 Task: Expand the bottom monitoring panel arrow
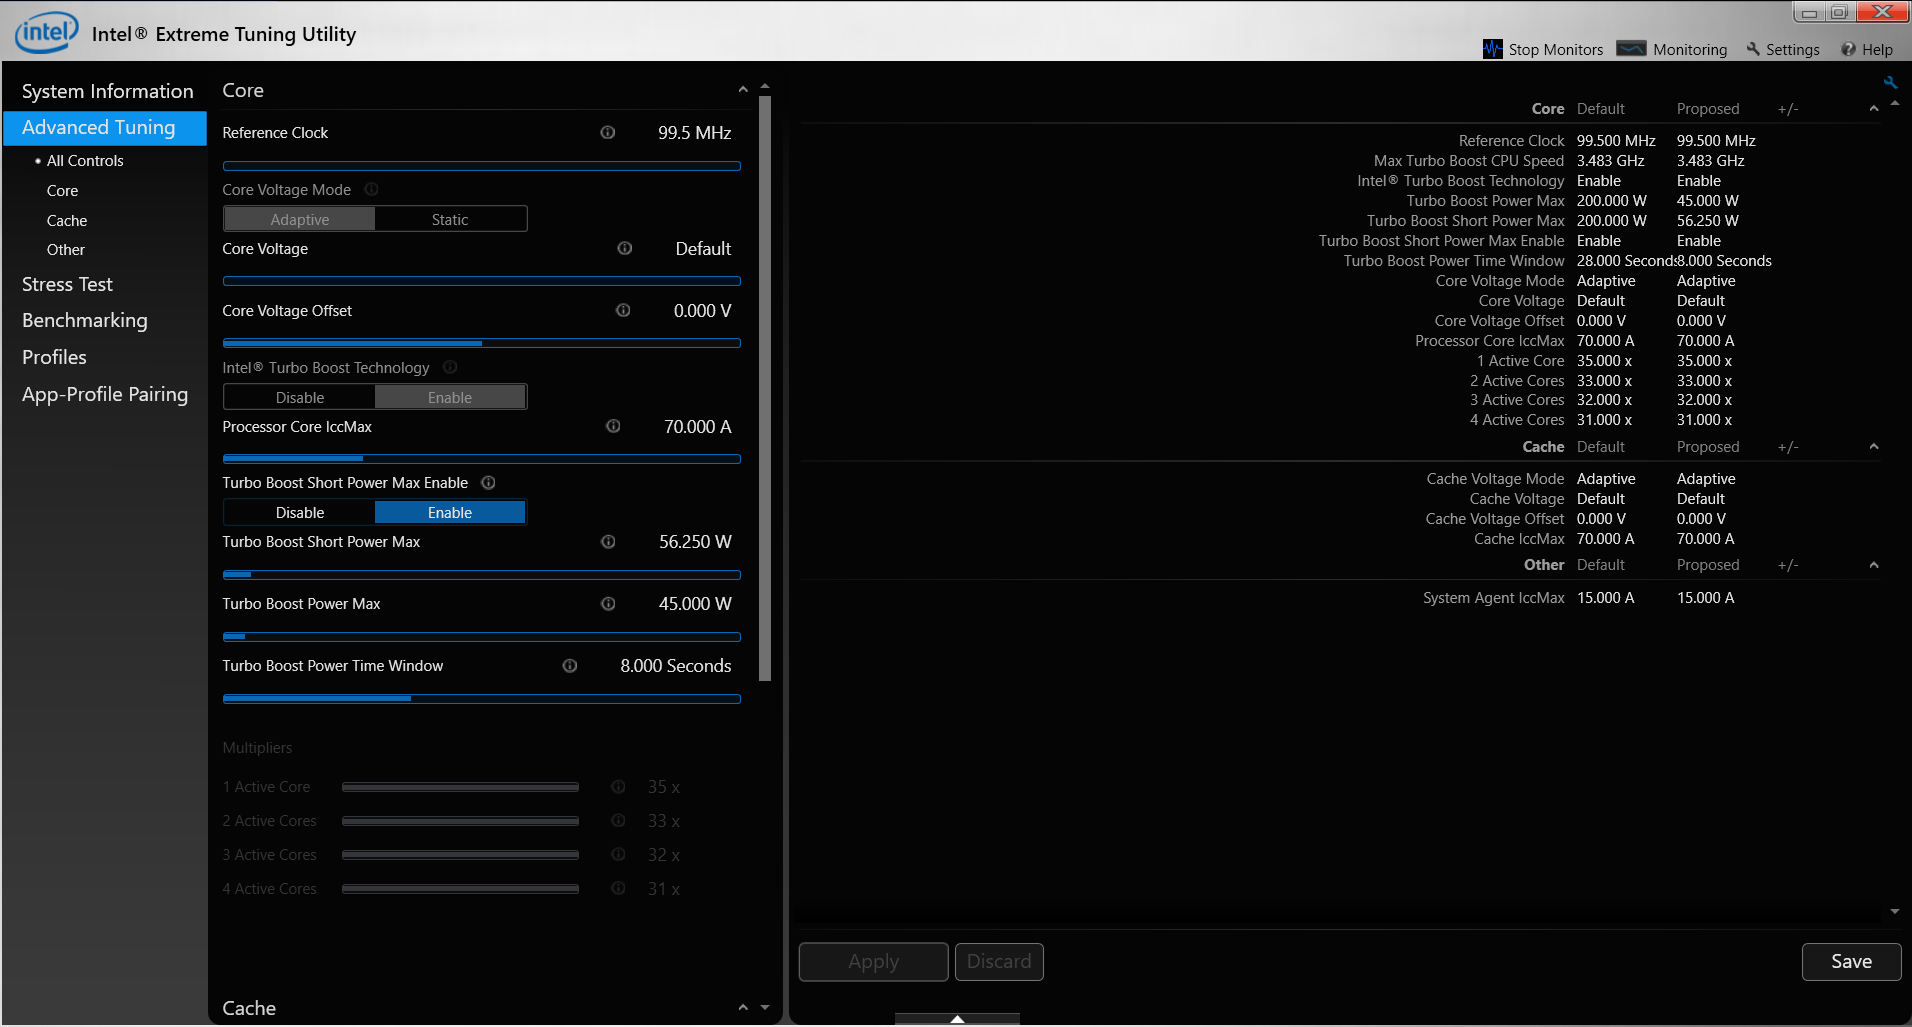[x=957, y=1019]
